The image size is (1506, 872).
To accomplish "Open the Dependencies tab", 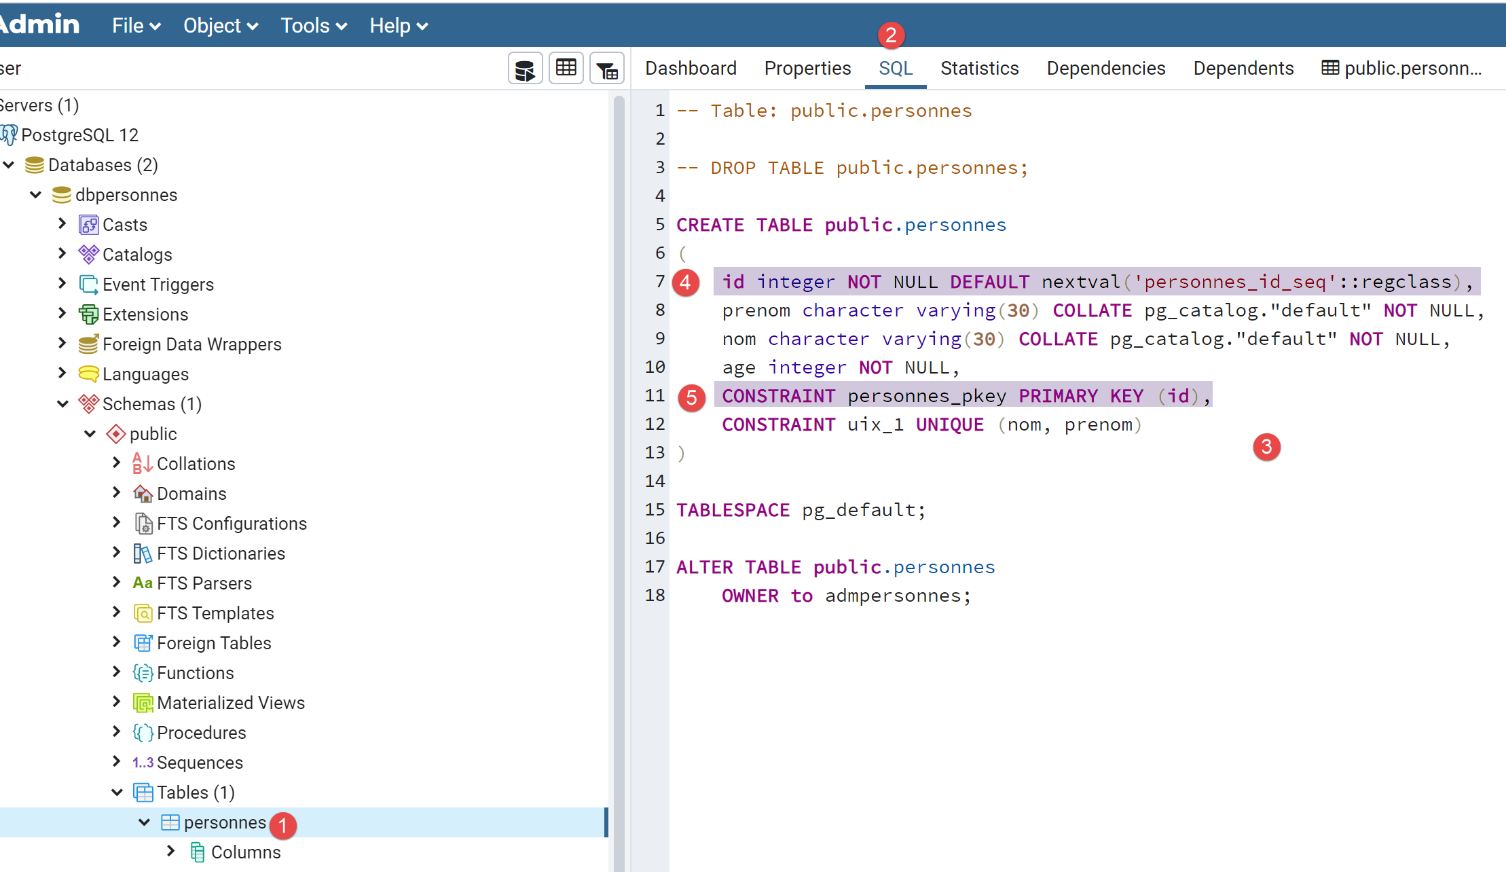I will [1105, 68].
